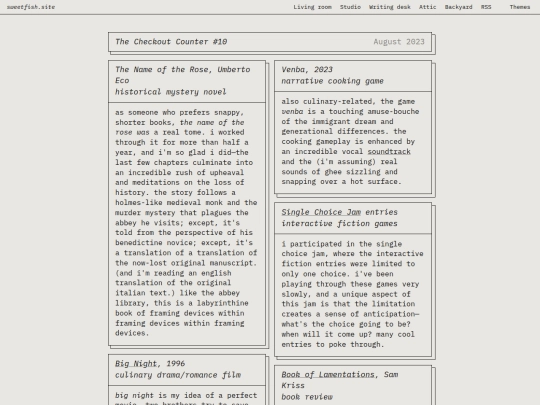Click the 'narrative cooking game' subtitle
The image size is (540, 405).
point(332,81)
